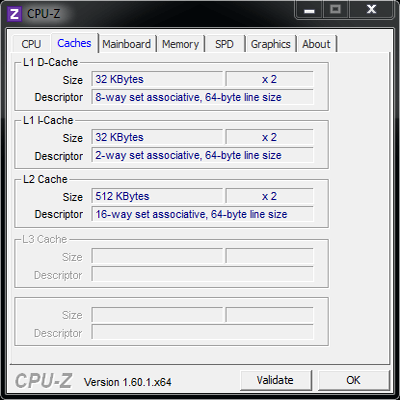Switch to the CPU tab

pyautogui.click(x=31, y=44)
